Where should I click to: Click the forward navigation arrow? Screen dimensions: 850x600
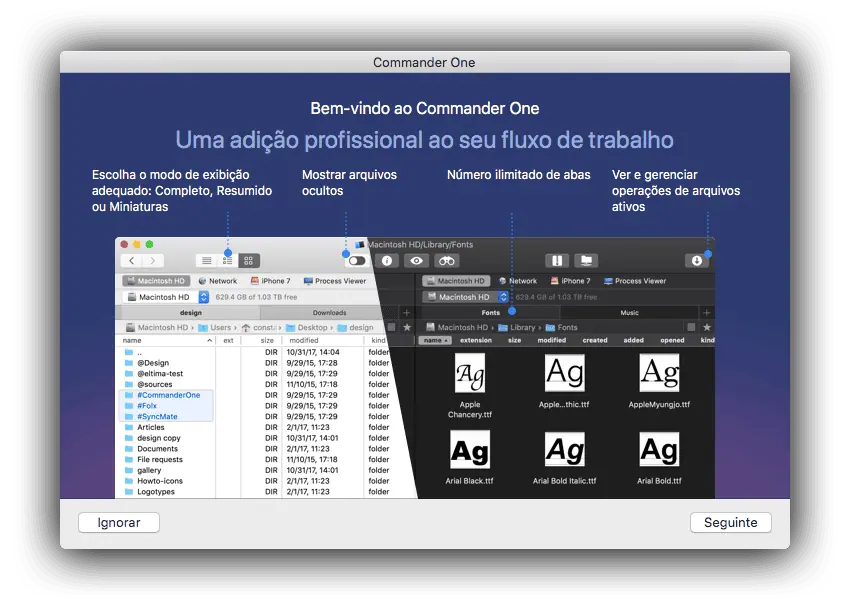153,261
